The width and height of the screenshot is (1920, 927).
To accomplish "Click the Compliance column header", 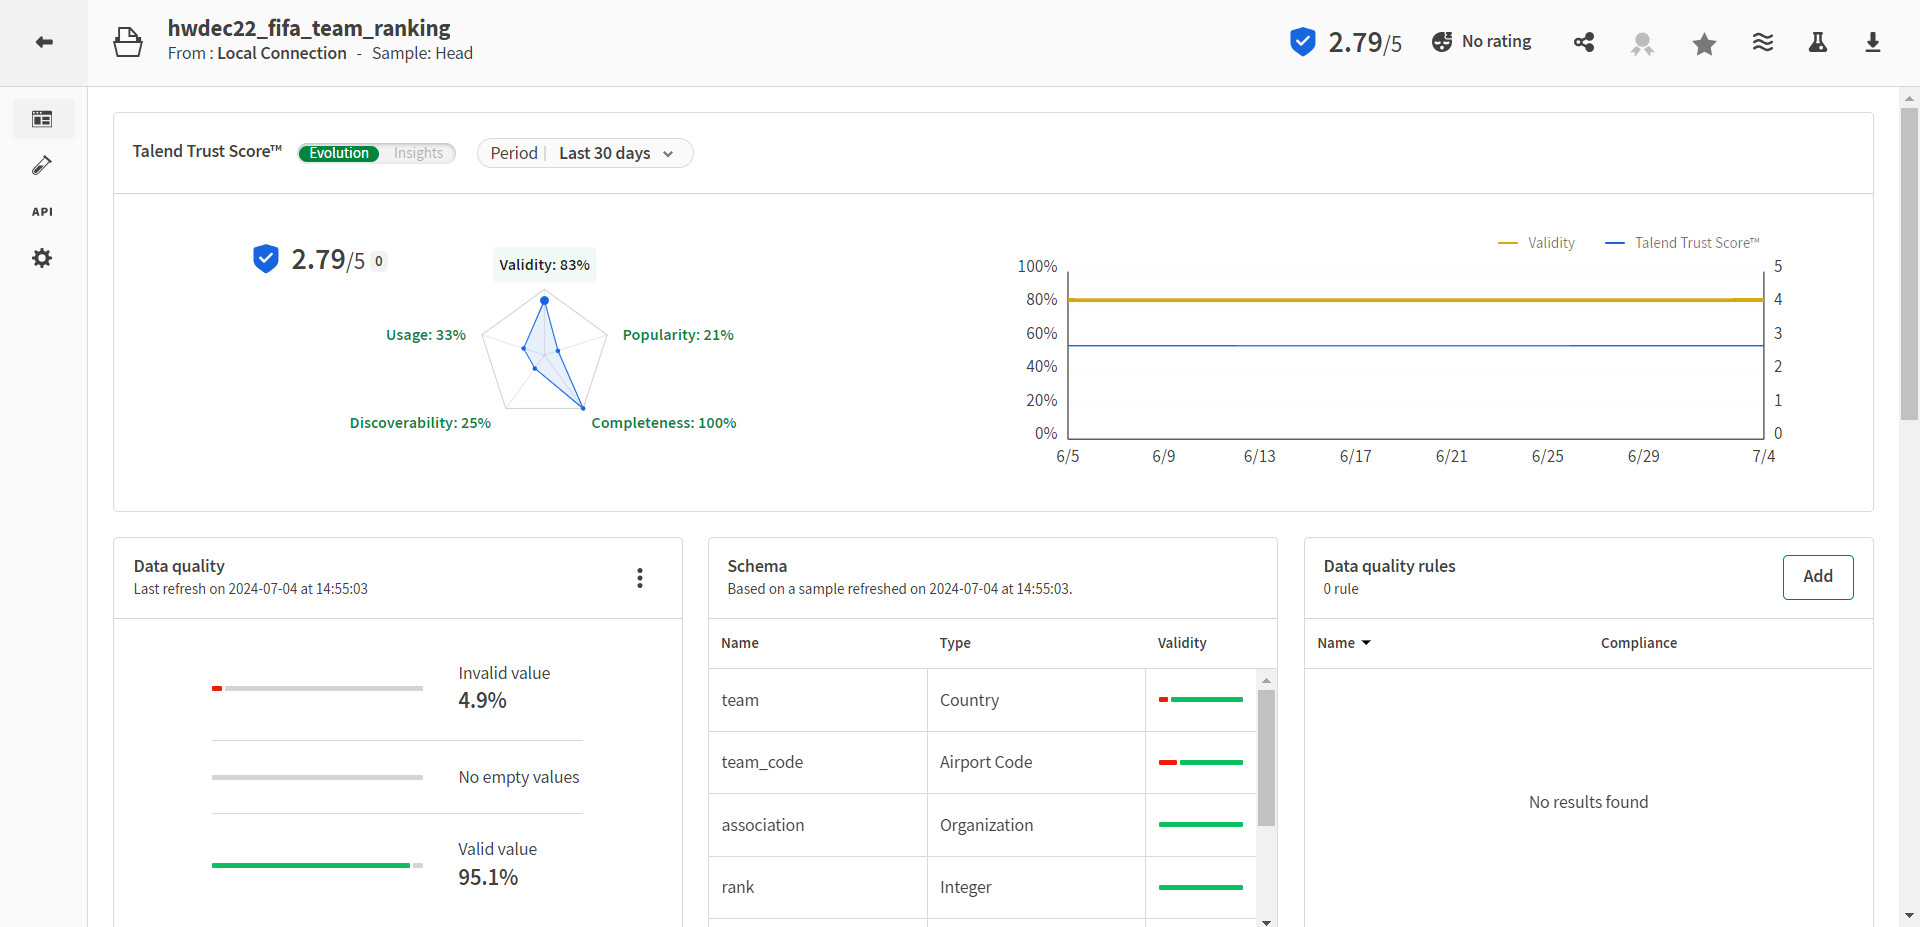I will (1639, 643).
